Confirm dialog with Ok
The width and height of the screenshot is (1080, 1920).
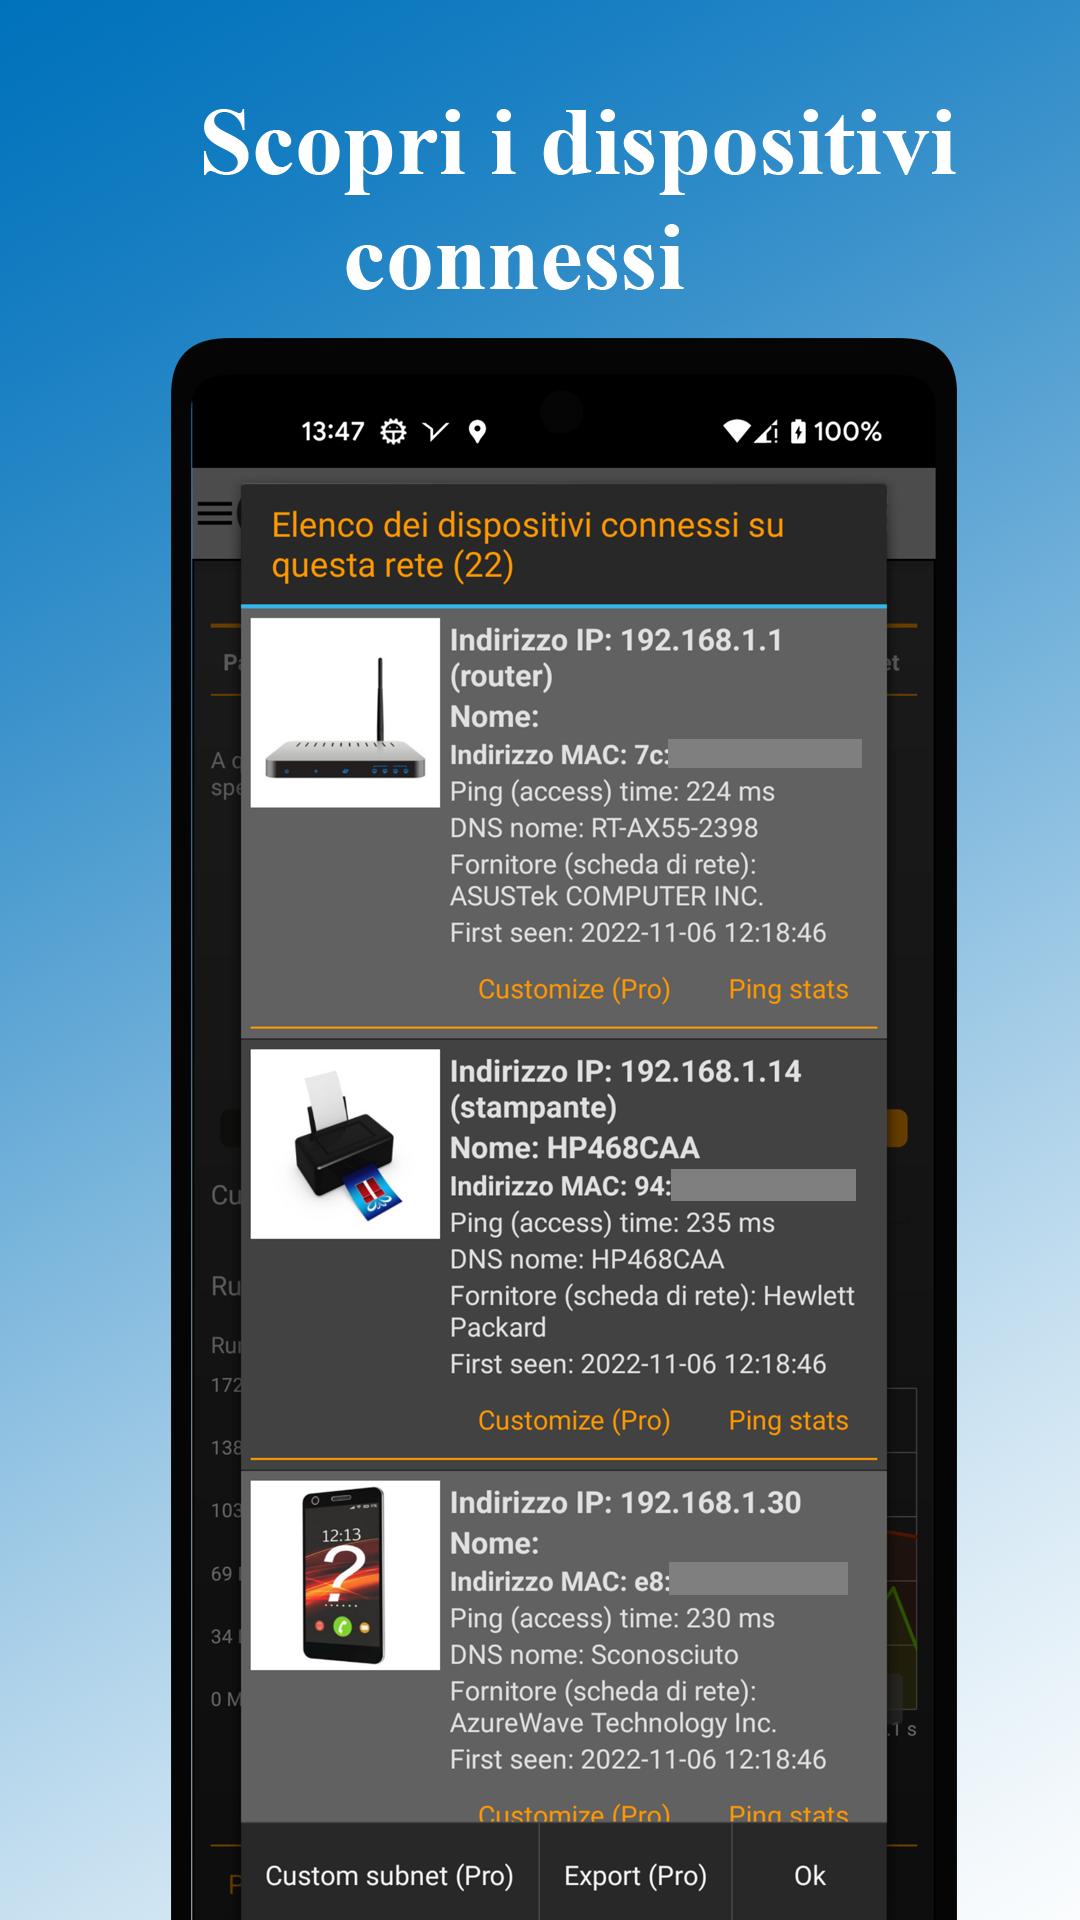[810, 1876]
